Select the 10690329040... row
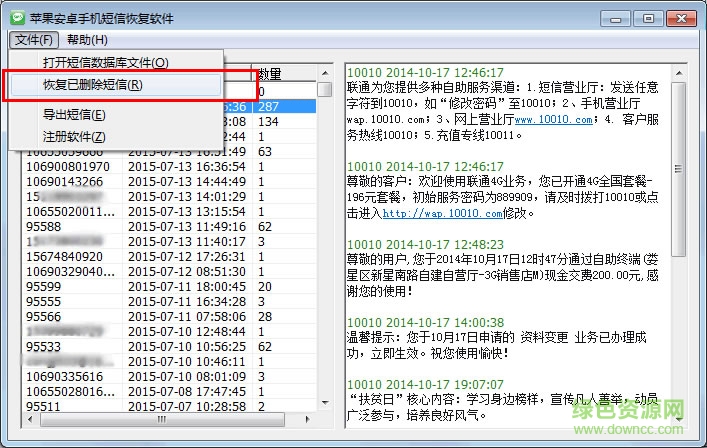The height and width of the screenshot is (448, 707). coord(169,272)
